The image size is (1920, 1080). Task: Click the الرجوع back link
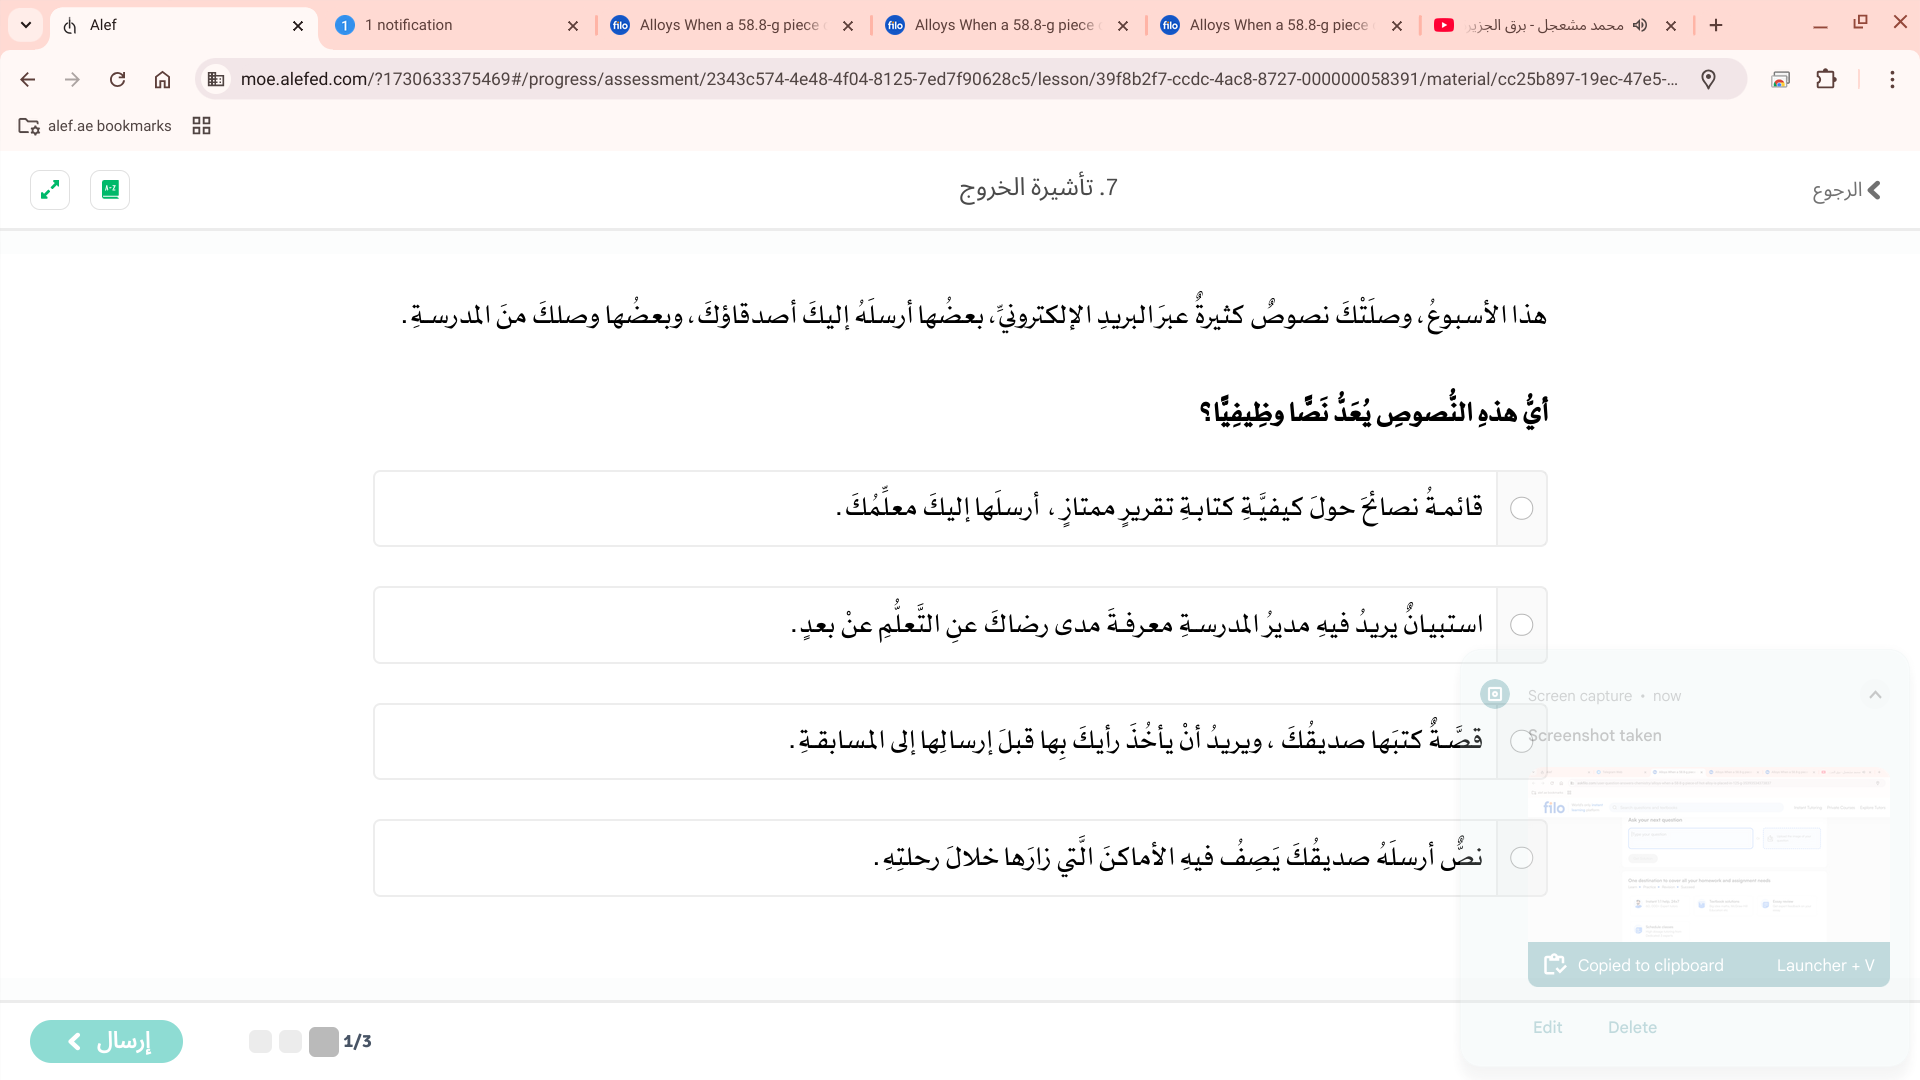[x=1846, y=190]
